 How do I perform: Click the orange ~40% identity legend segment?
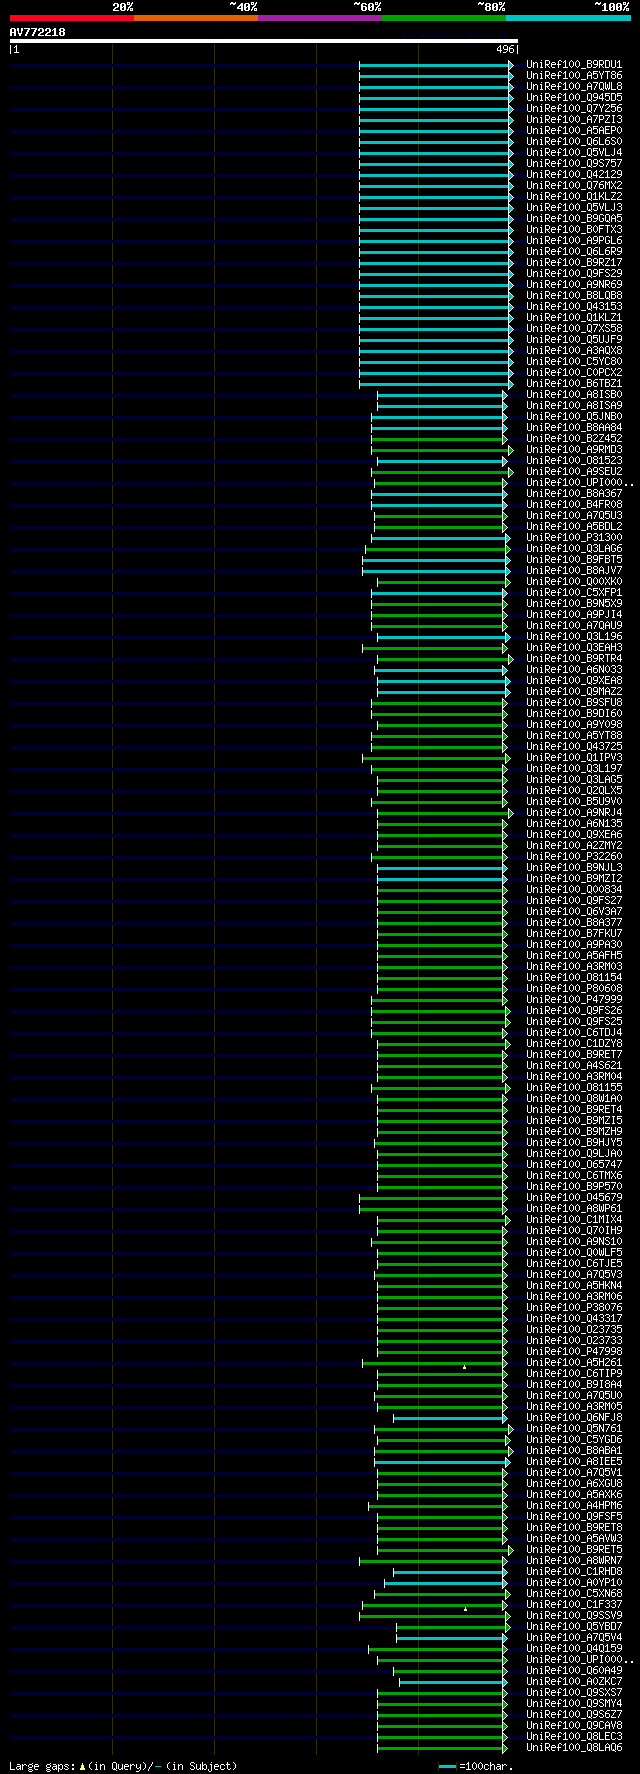point(195,18)
